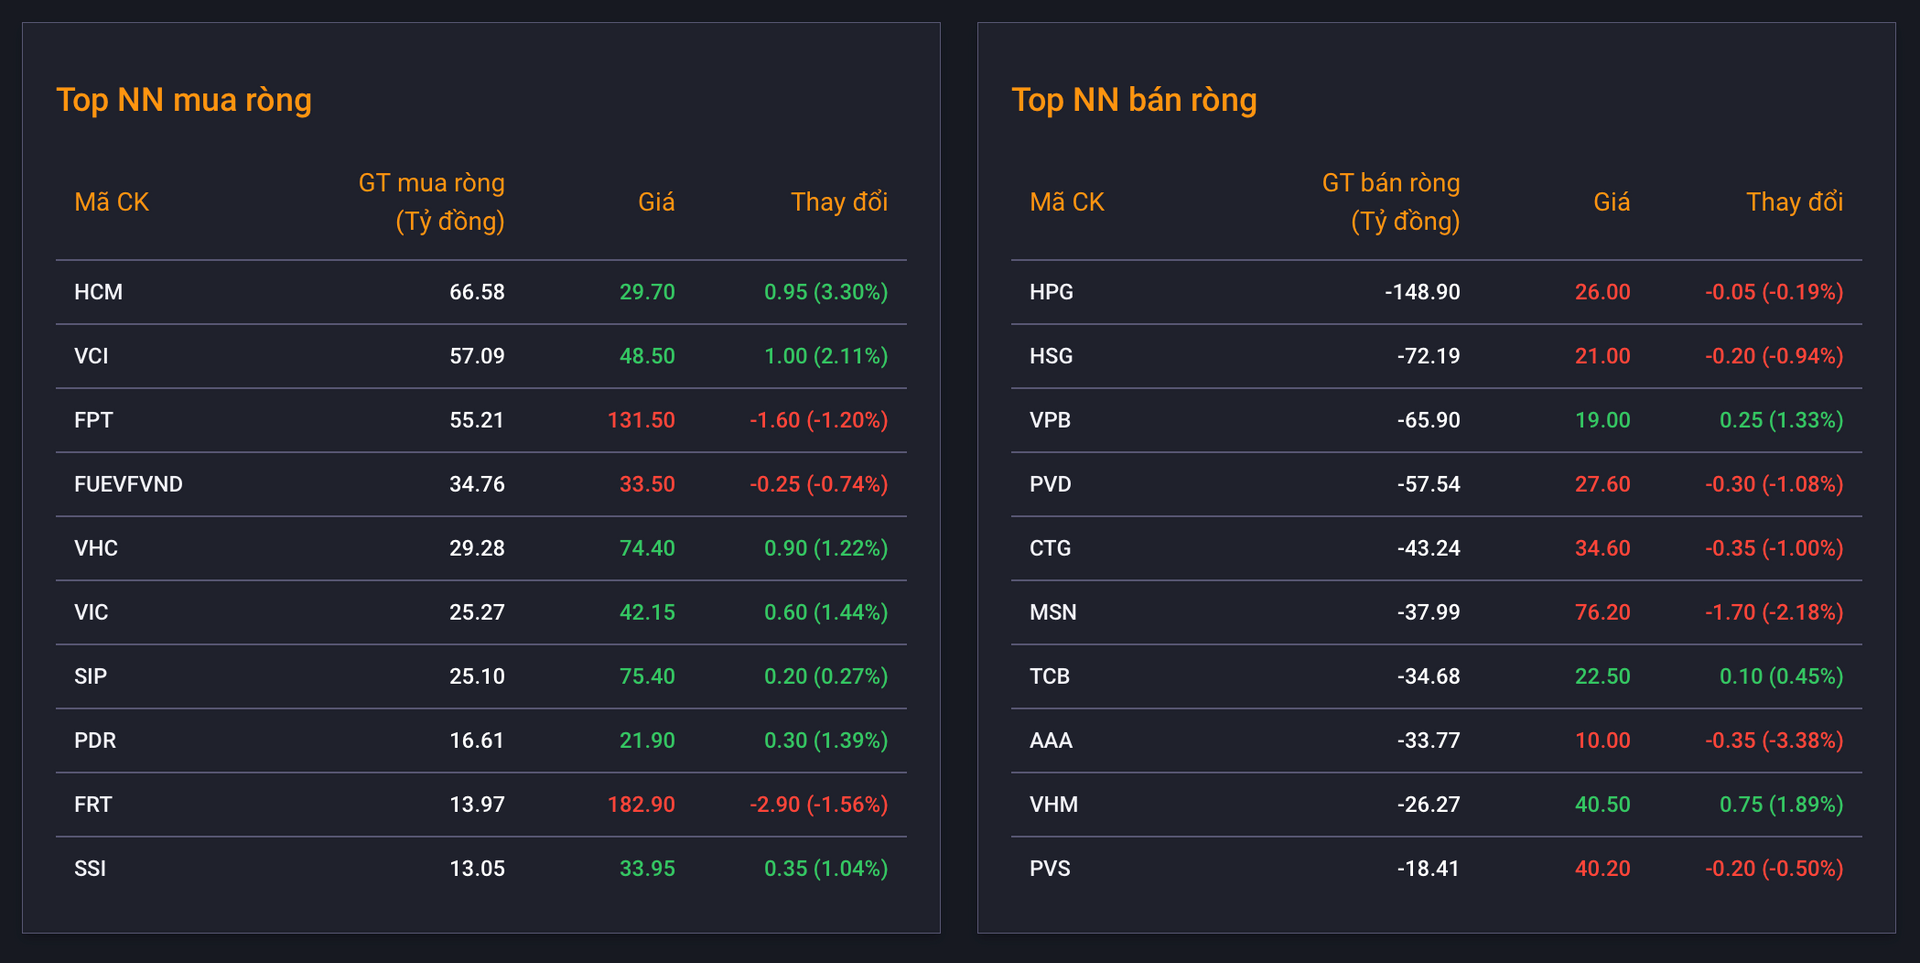Open the FRT ticker entry

pos(93,804)
